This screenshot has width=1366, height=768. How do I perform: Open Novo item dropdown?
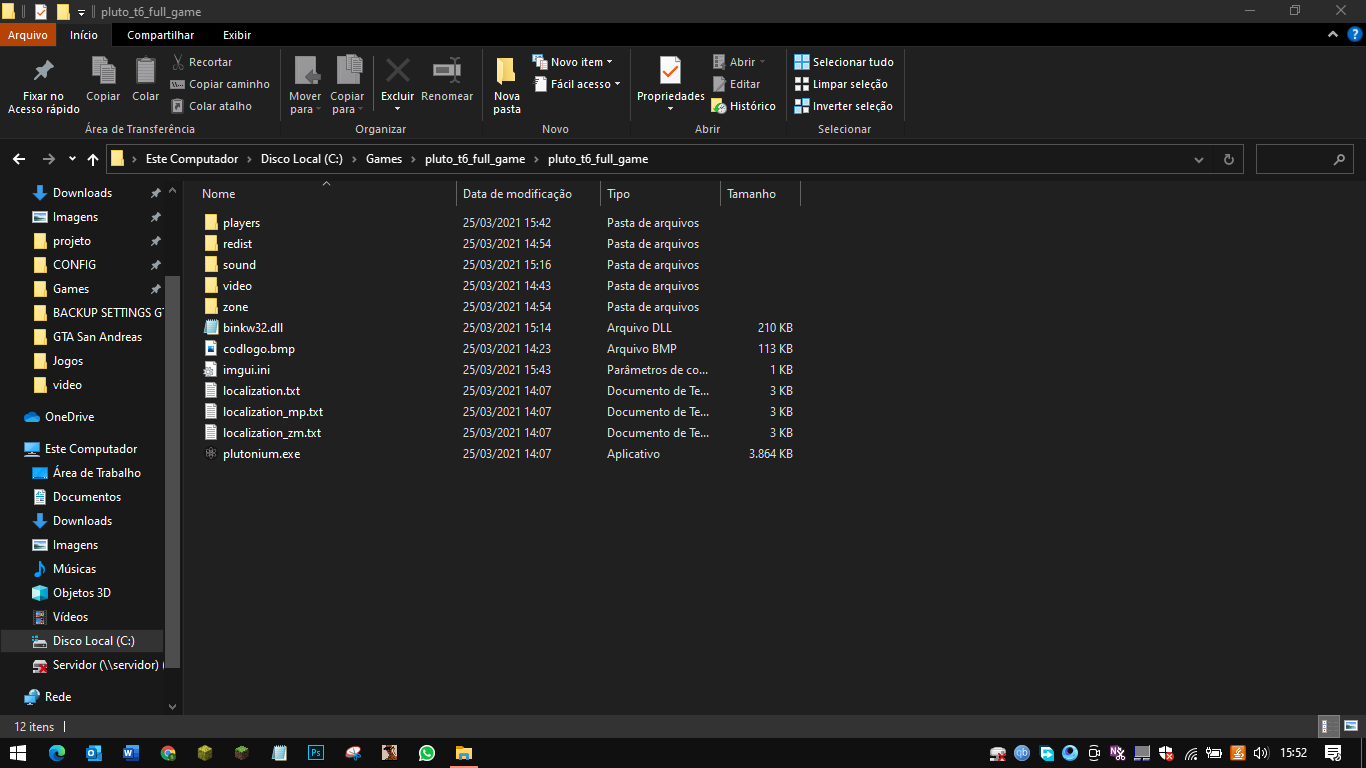(573, 62)
